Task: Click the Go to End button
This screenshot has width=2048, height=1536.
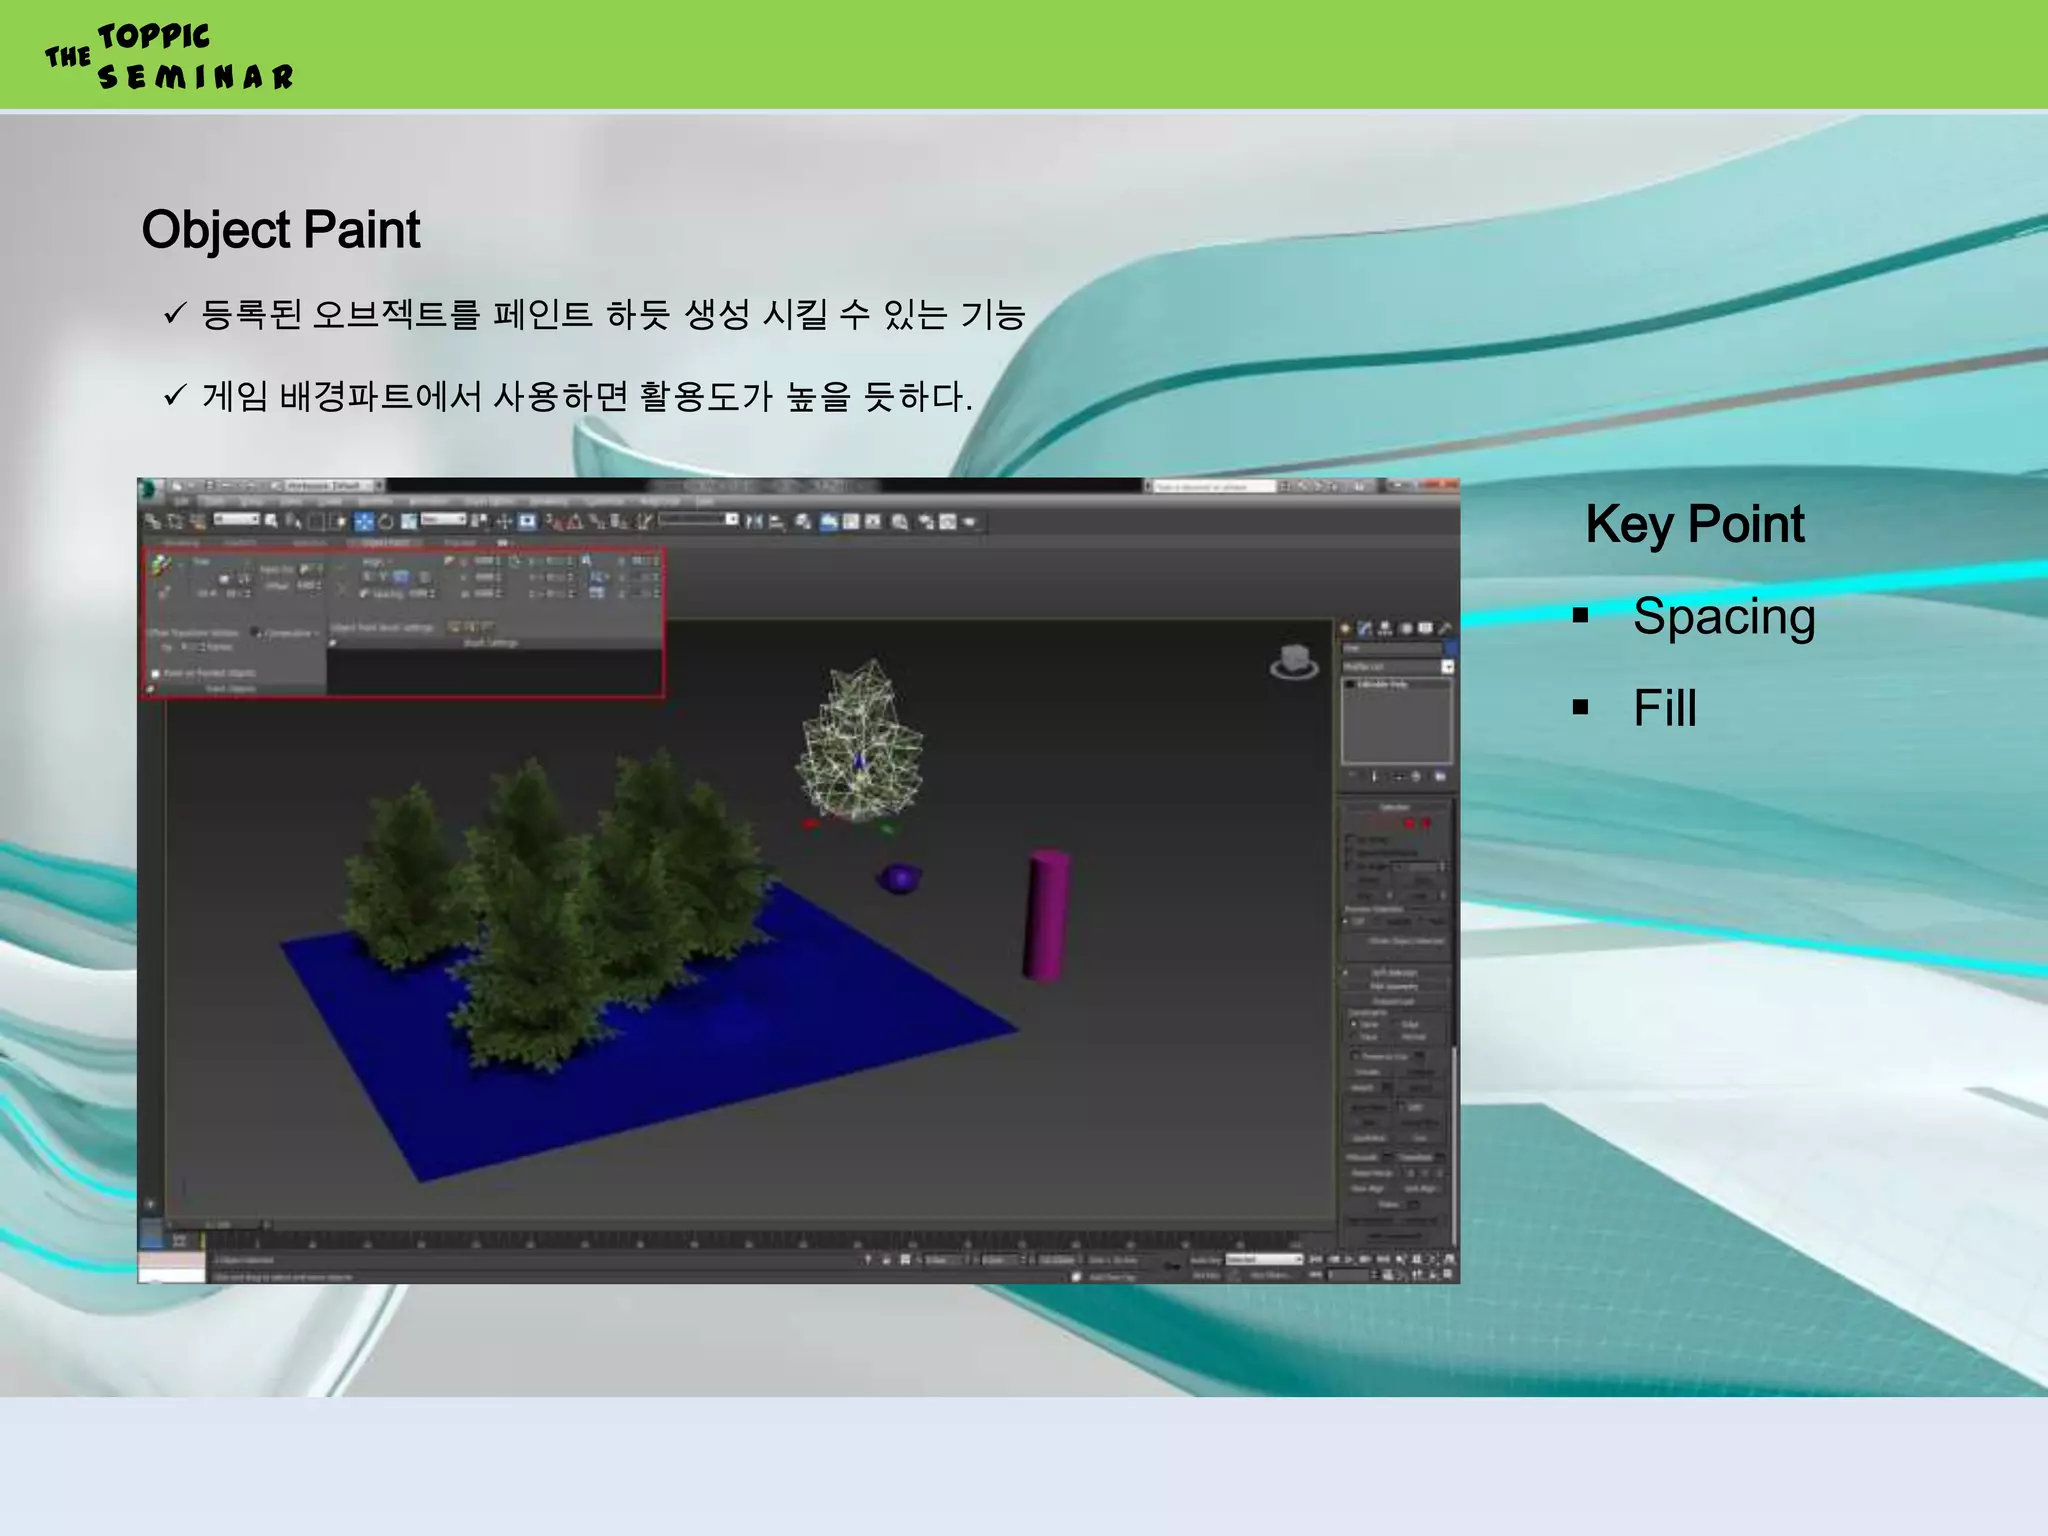Action: coord(1383,1259)
